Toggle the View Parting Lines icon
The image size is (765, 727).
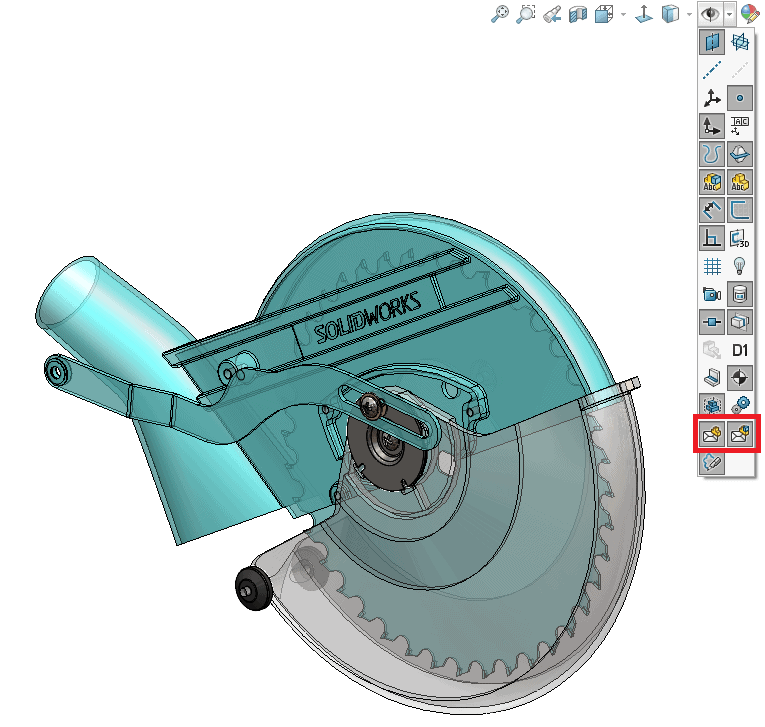(x=740, y=154)
